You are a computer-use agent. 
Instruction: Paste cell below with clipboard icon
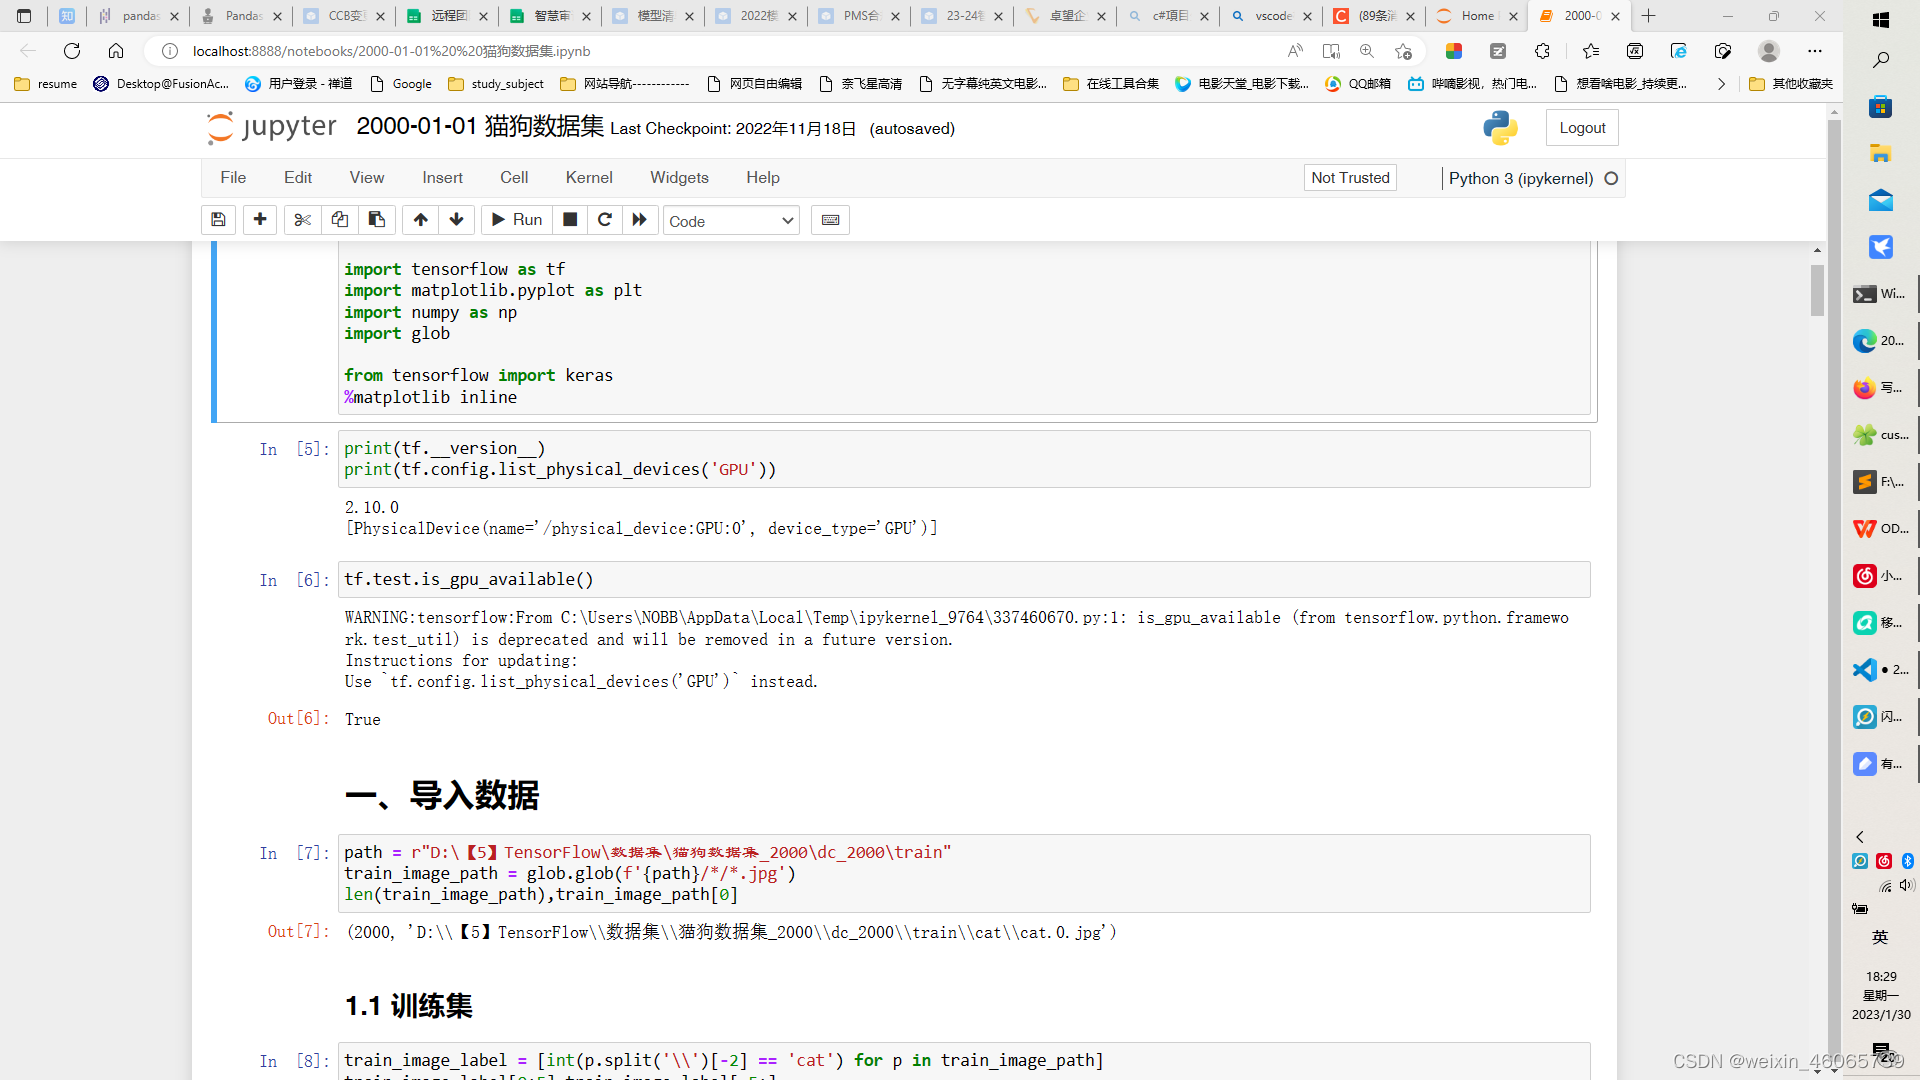click(377, 220)
